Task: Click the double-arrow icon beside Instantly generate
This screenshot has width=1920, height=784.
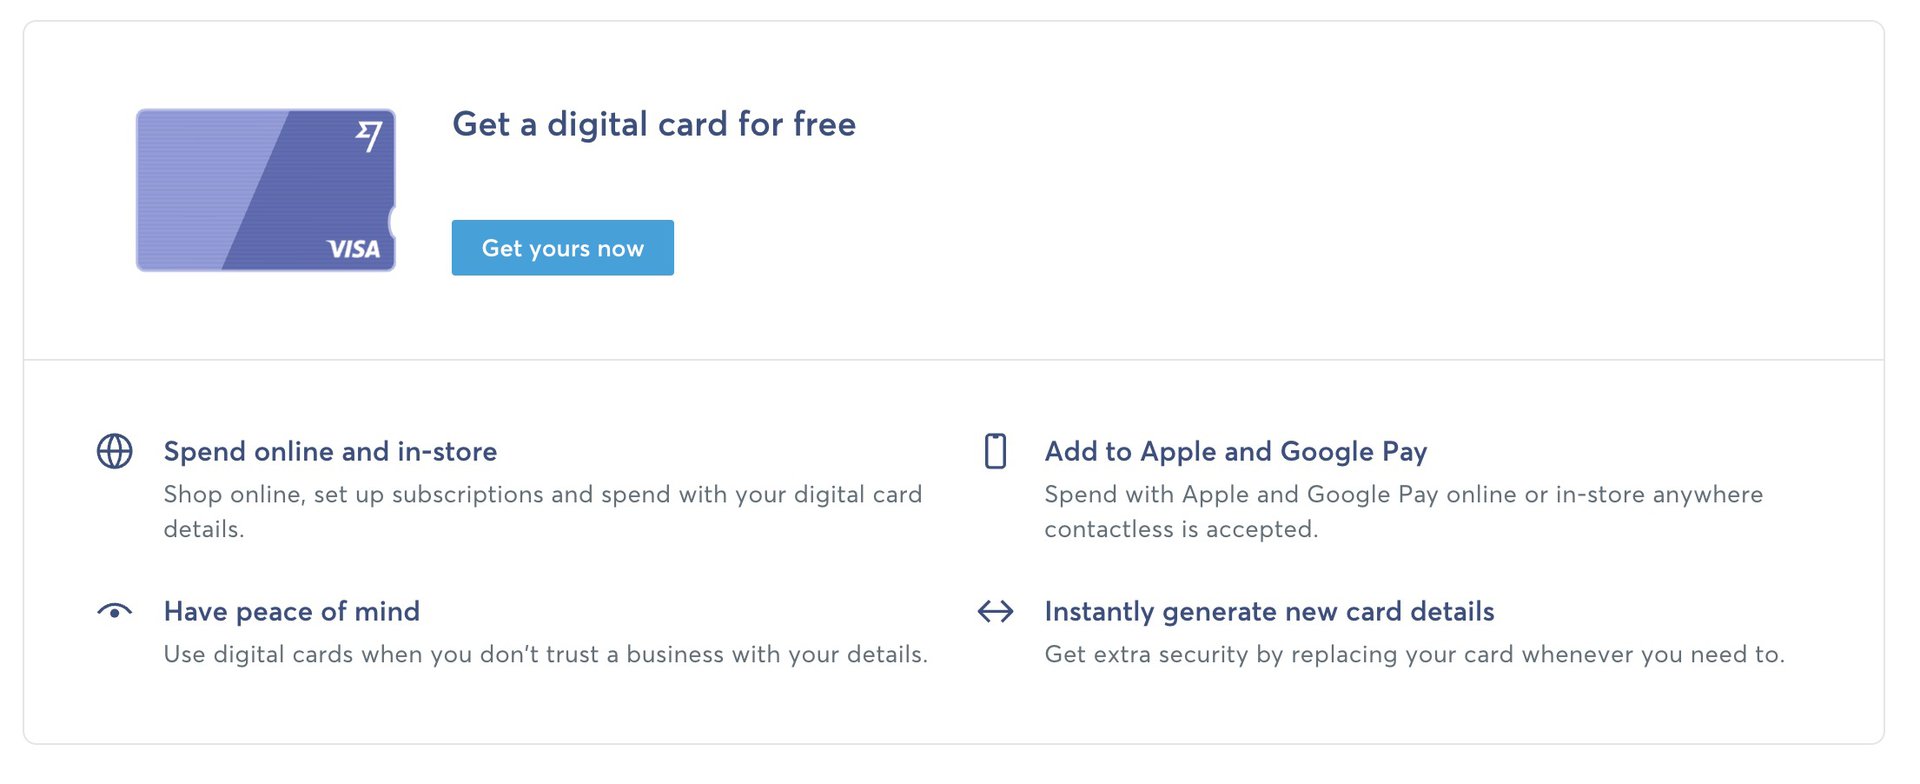Action: pyautogui.click(x=995, y=611)
